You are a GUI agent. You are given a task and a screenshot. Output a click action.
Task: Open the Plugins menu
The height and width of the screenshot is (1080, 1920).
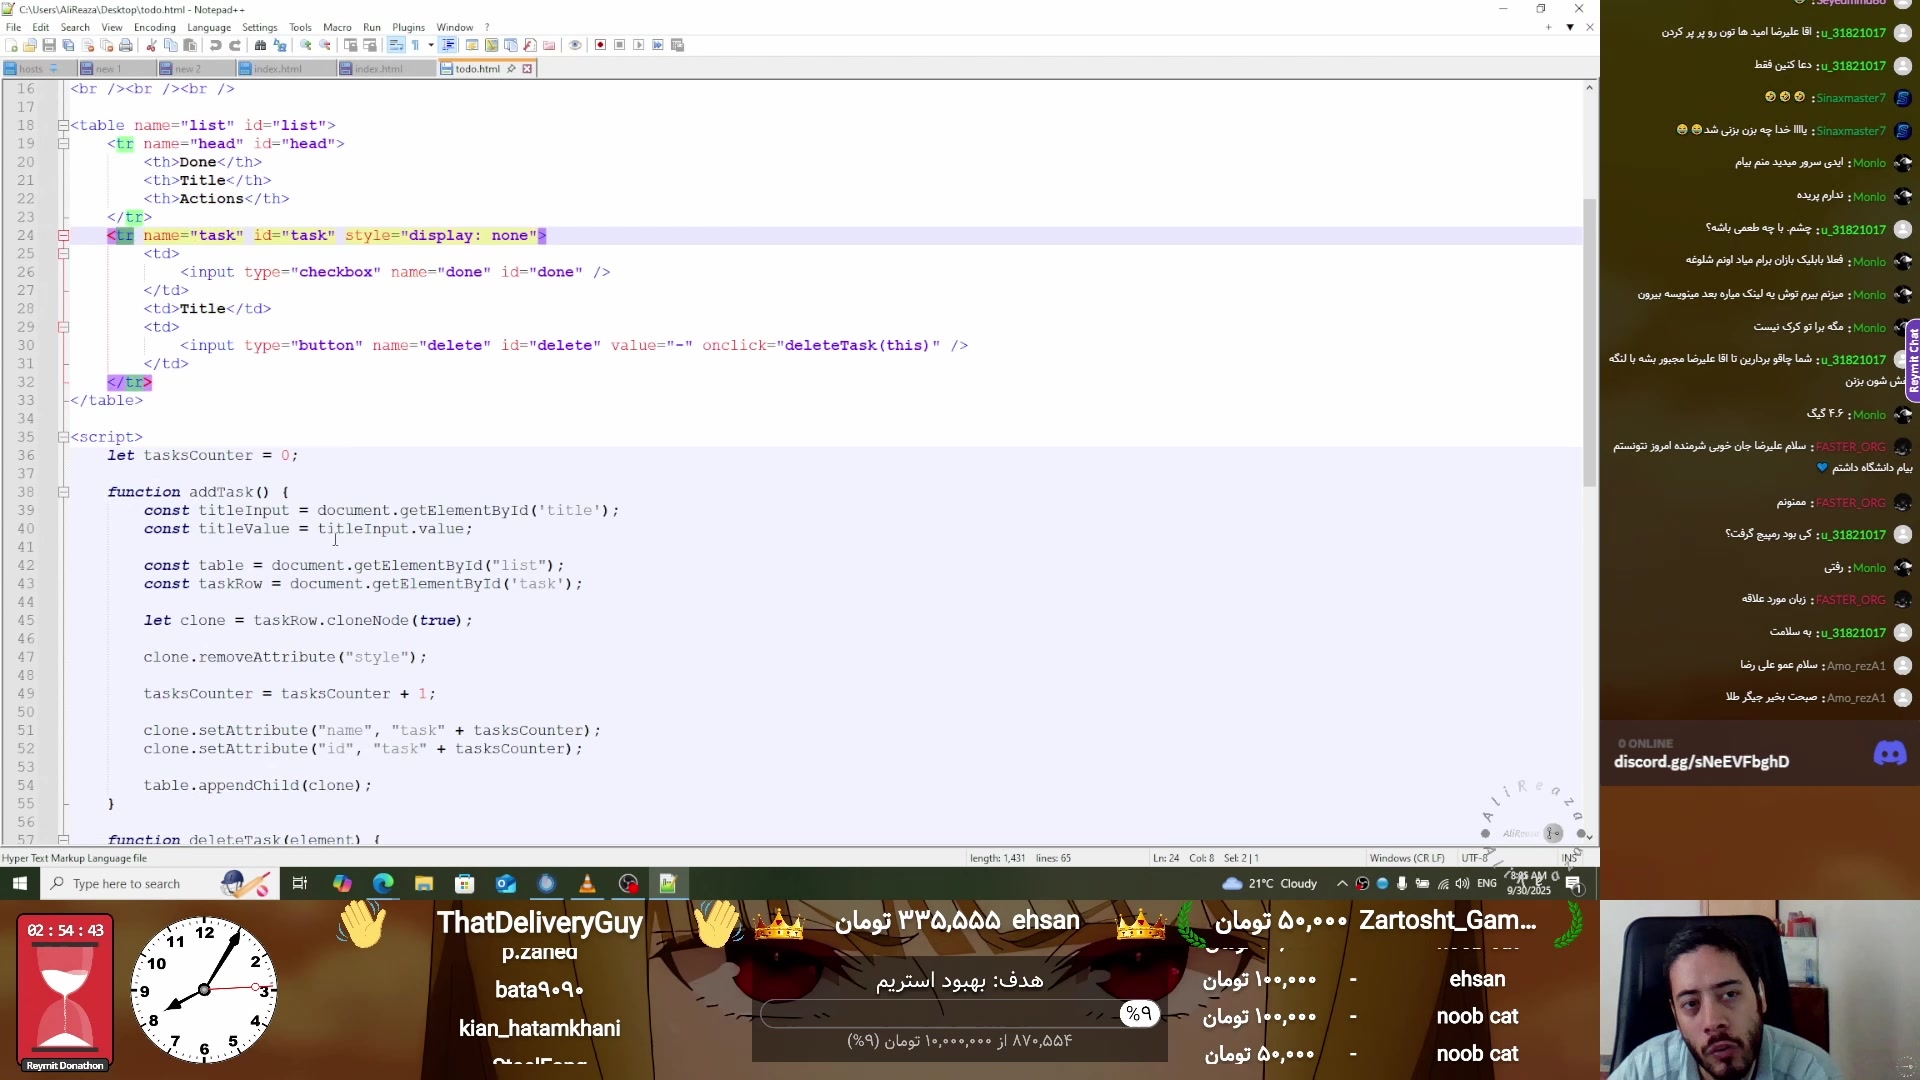coord(408,27)
